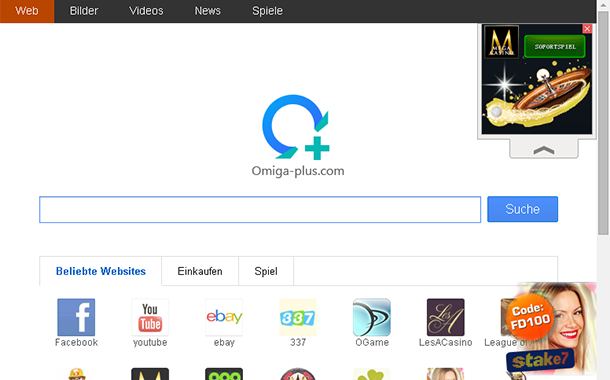Screen dimensions: 610x380
Task: Switch to the News search tab
Action: [208, 11]
